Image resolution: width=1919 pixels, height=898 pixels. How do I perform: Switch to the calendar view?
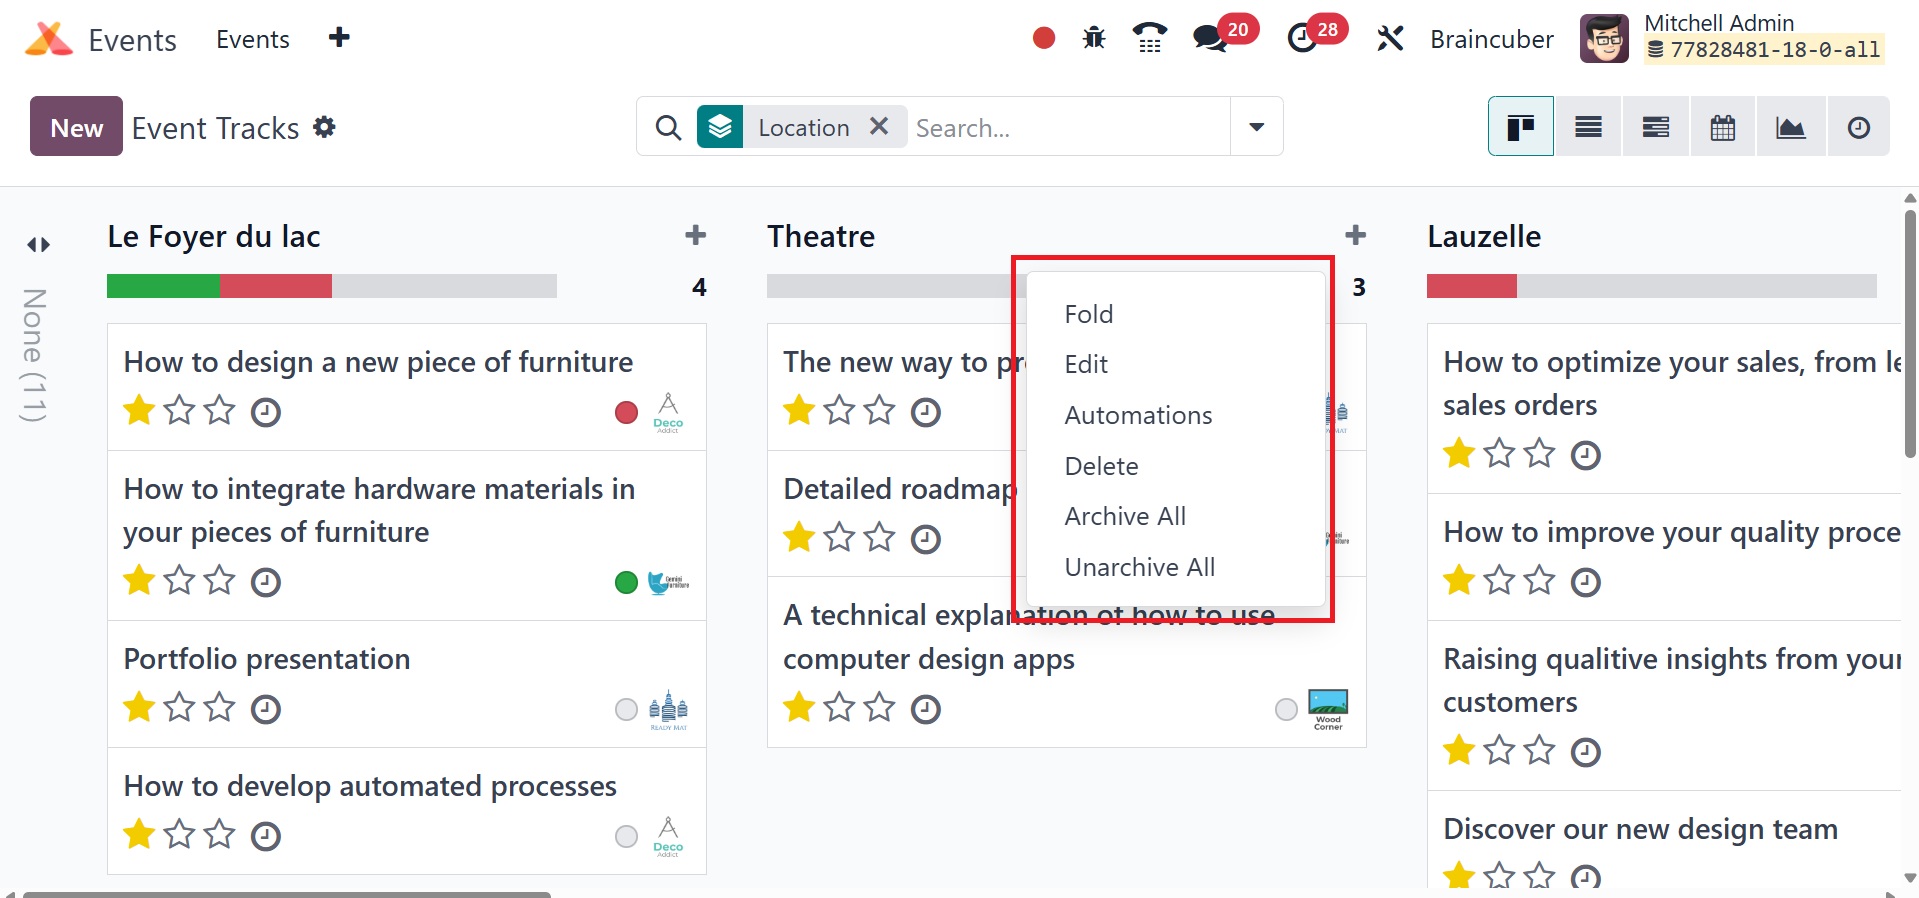1722,127
